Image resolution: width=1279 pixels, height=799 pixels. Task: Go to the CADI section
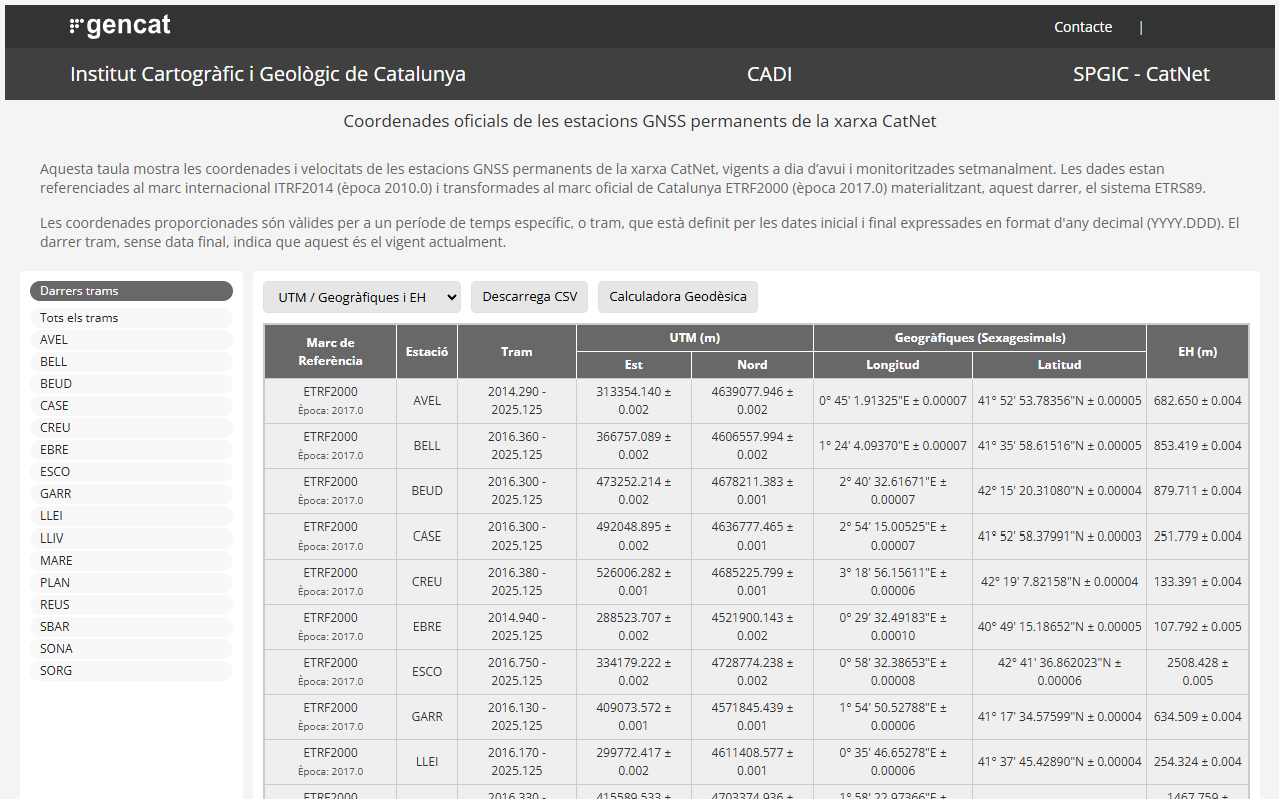click(x=769, y=74)
